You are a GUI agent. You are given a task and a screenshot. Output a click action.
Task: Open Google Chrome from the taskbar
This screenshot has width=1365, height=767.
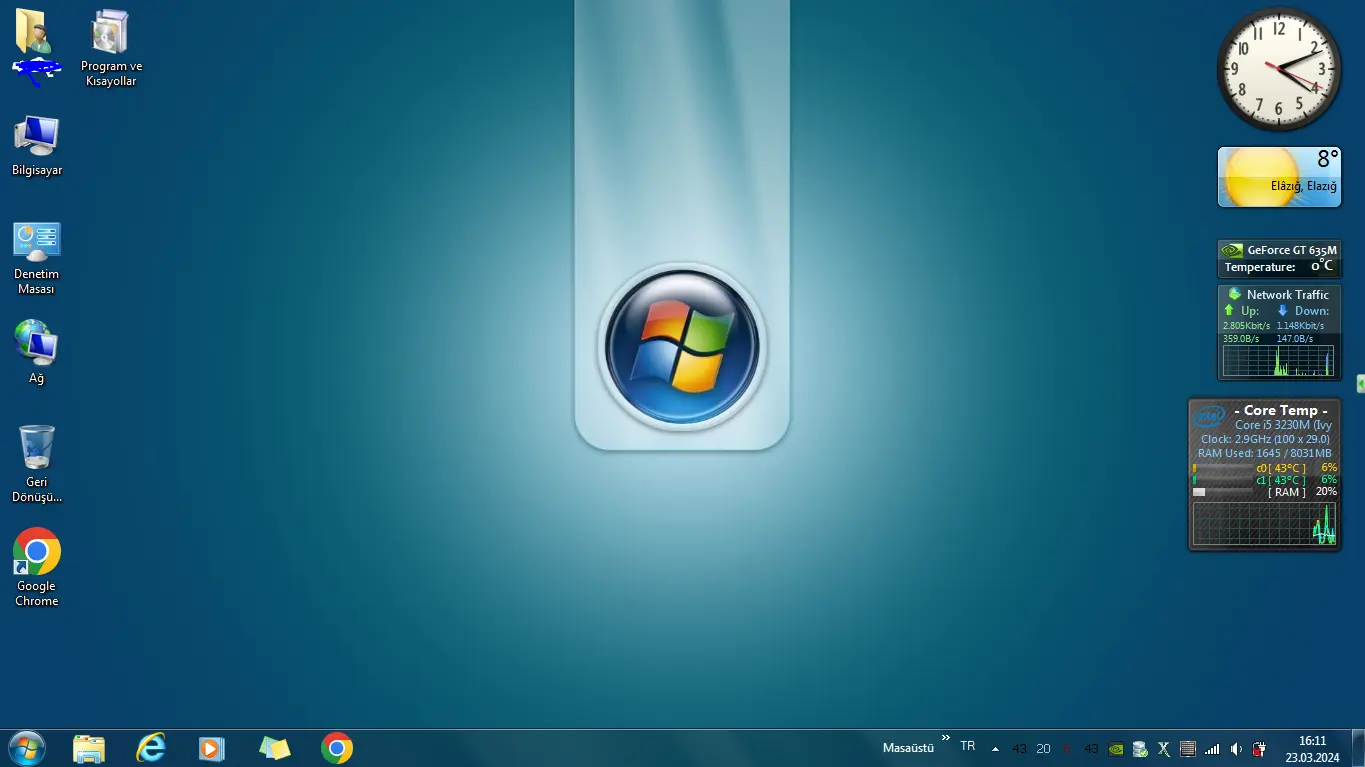click(337, 748)
